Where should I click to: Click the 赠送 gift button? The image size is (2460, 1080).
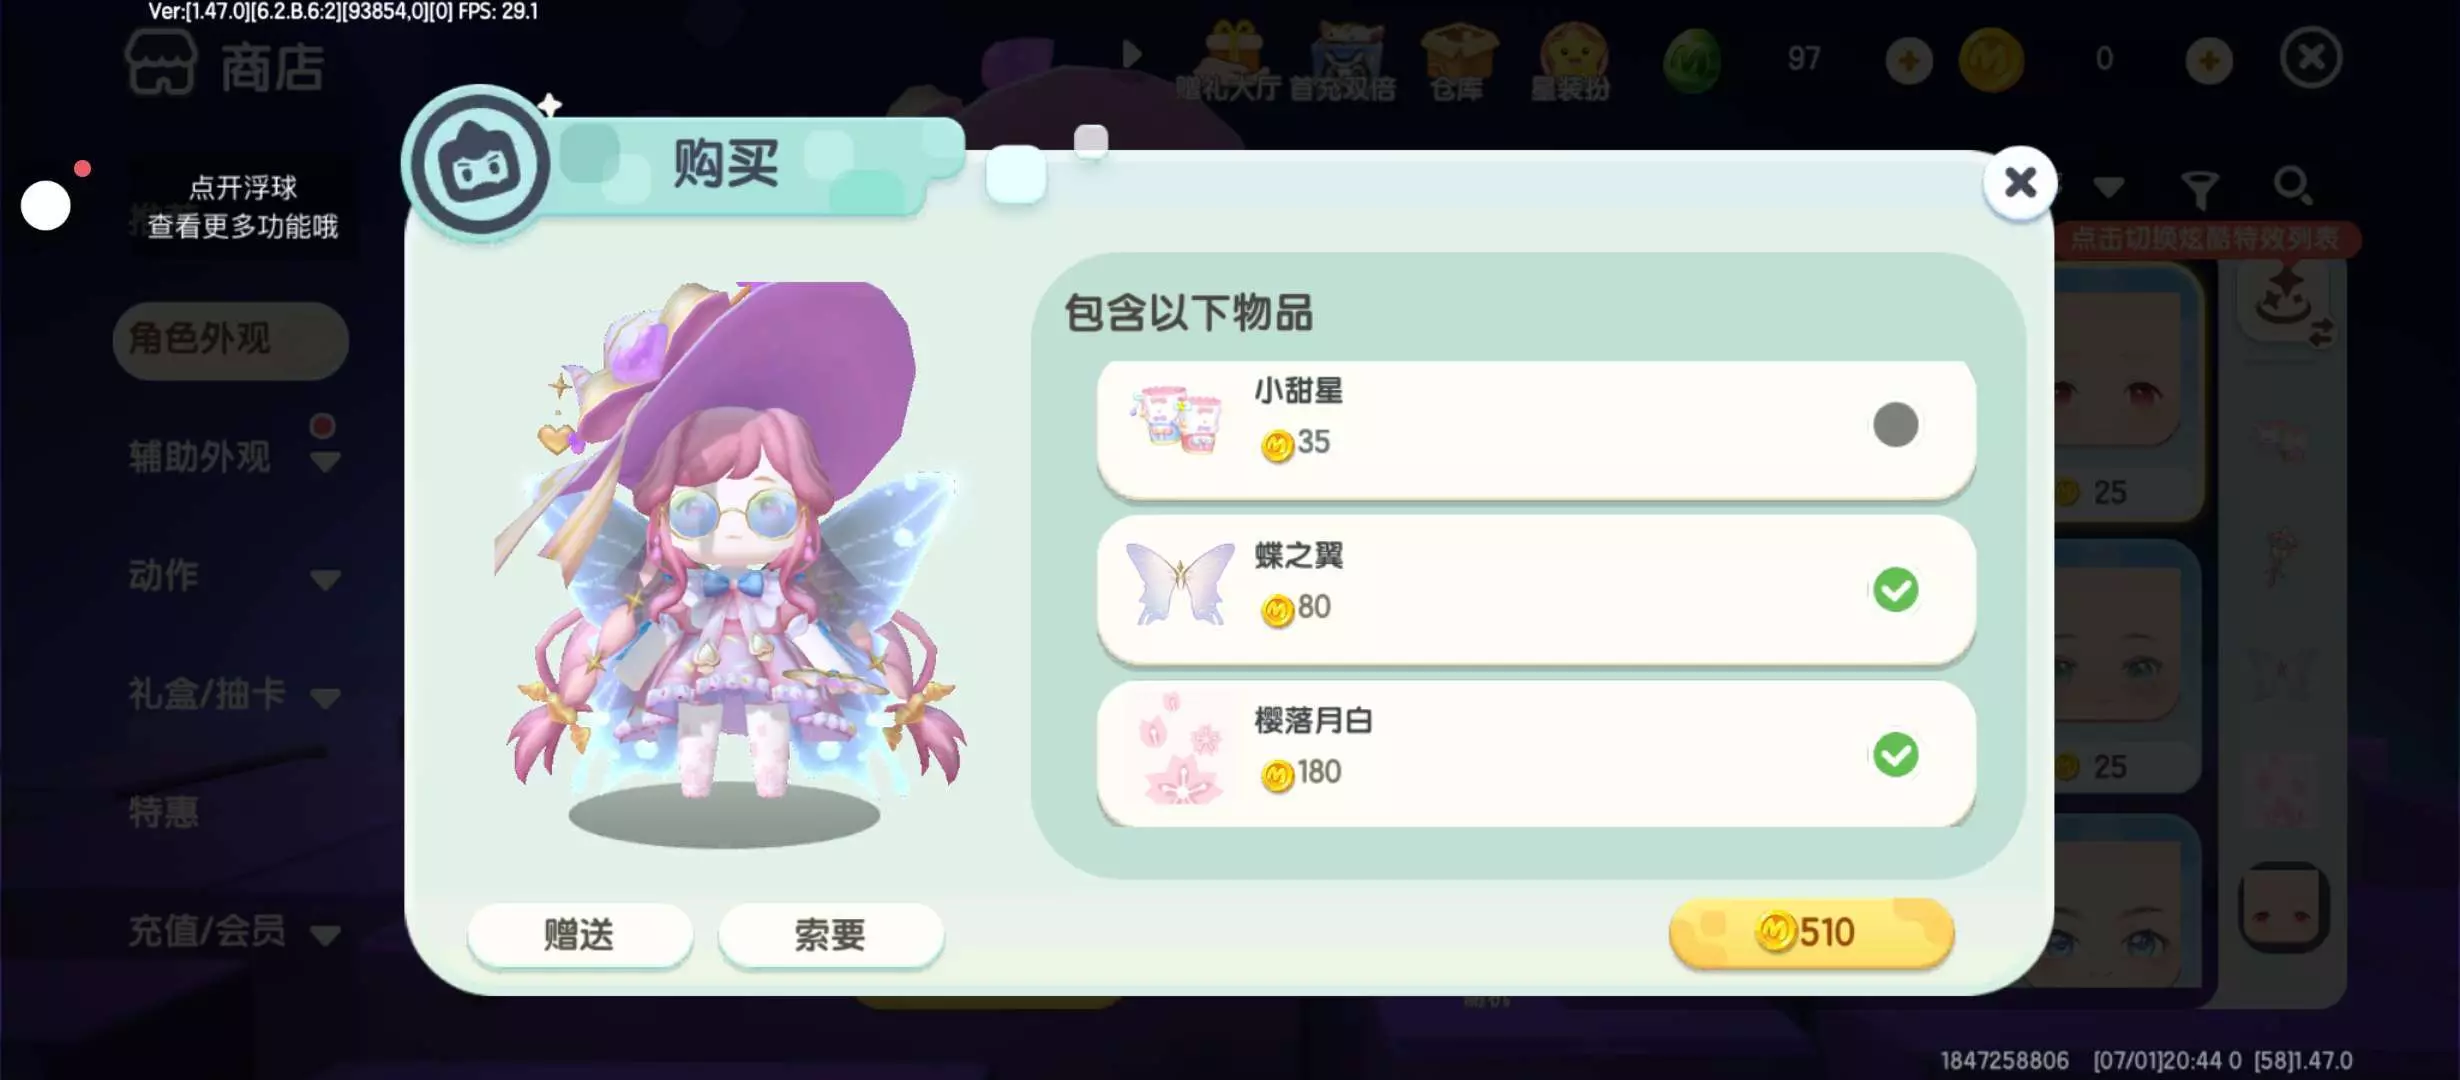tap(580, 935)
